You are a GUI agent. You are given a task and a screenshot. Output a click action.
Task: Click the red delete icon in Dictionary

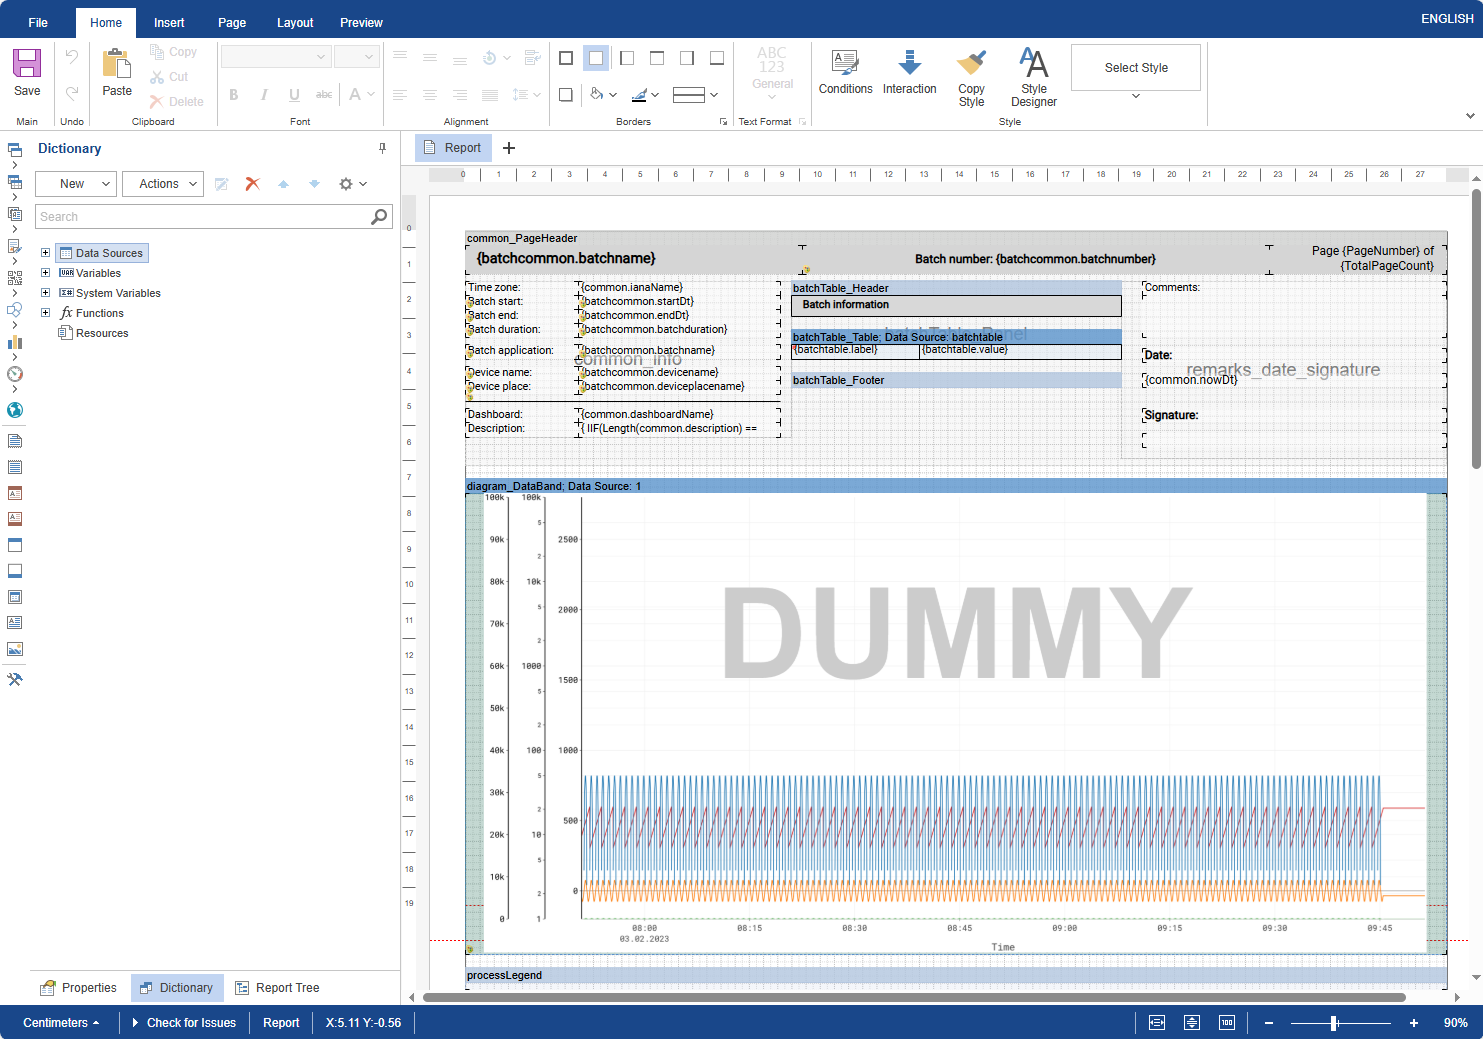252,184
